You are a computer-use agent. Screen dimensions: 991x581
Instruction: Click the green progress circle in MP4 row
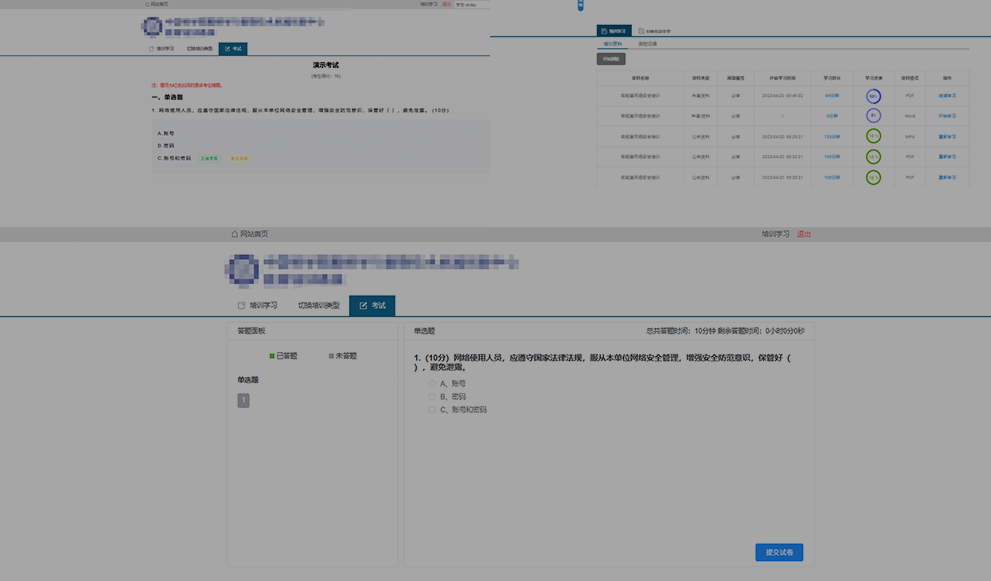pos(873,136)
